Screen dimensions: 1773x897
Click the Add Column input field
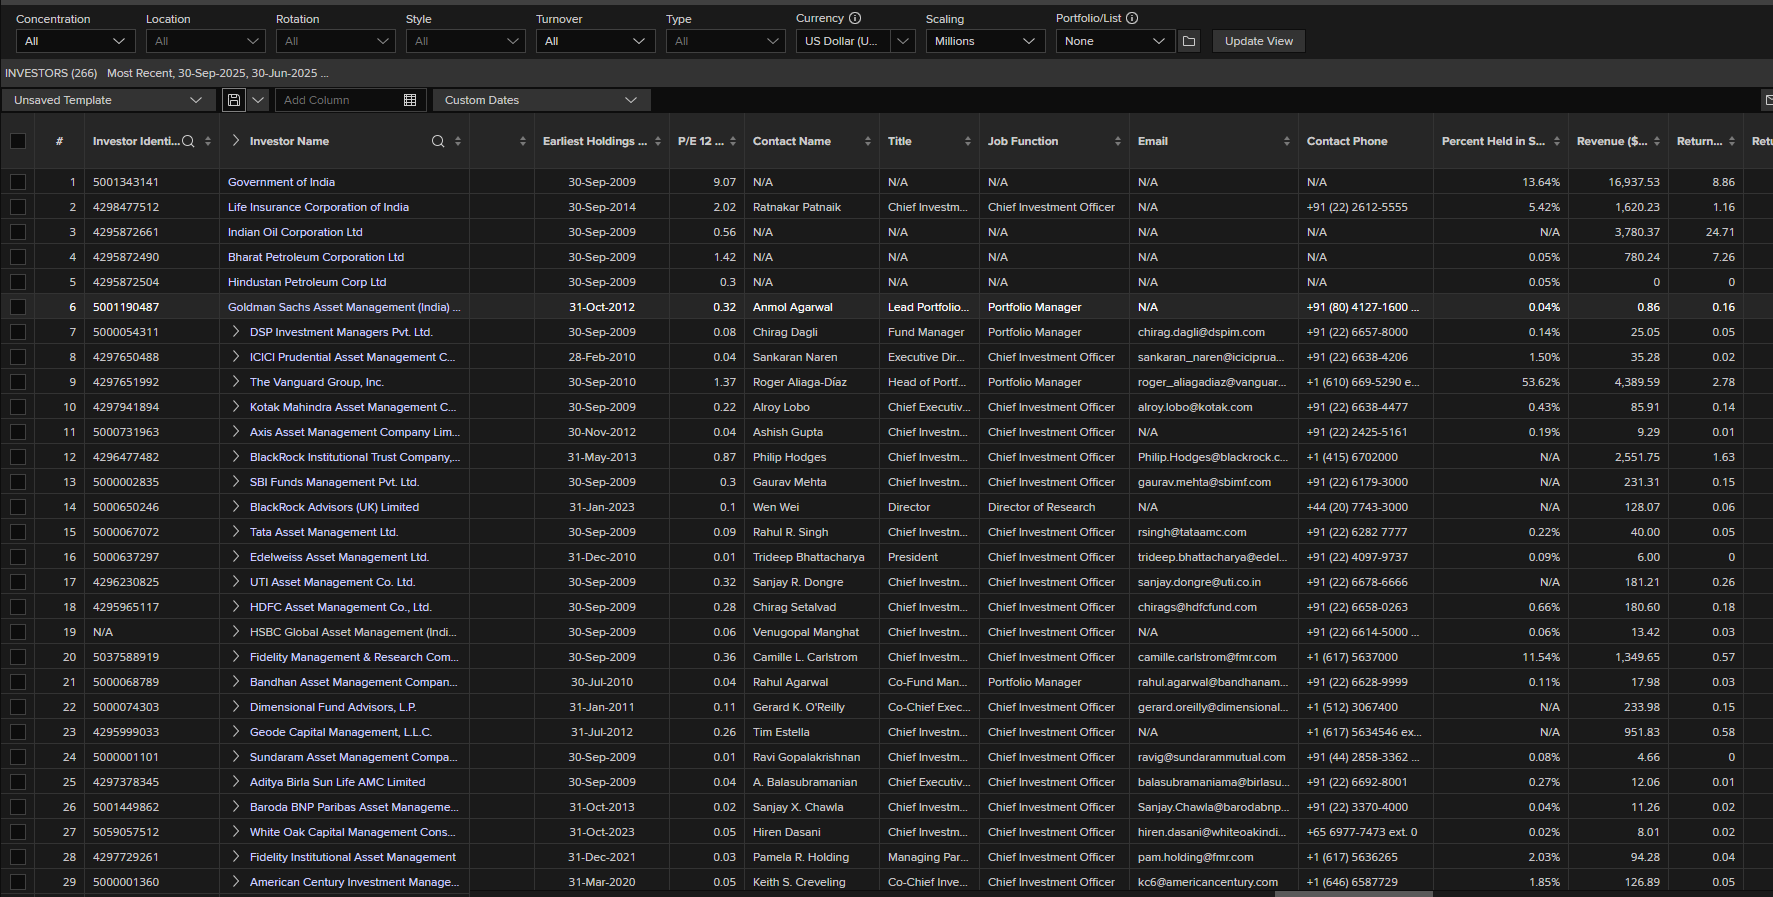[338, 100]
